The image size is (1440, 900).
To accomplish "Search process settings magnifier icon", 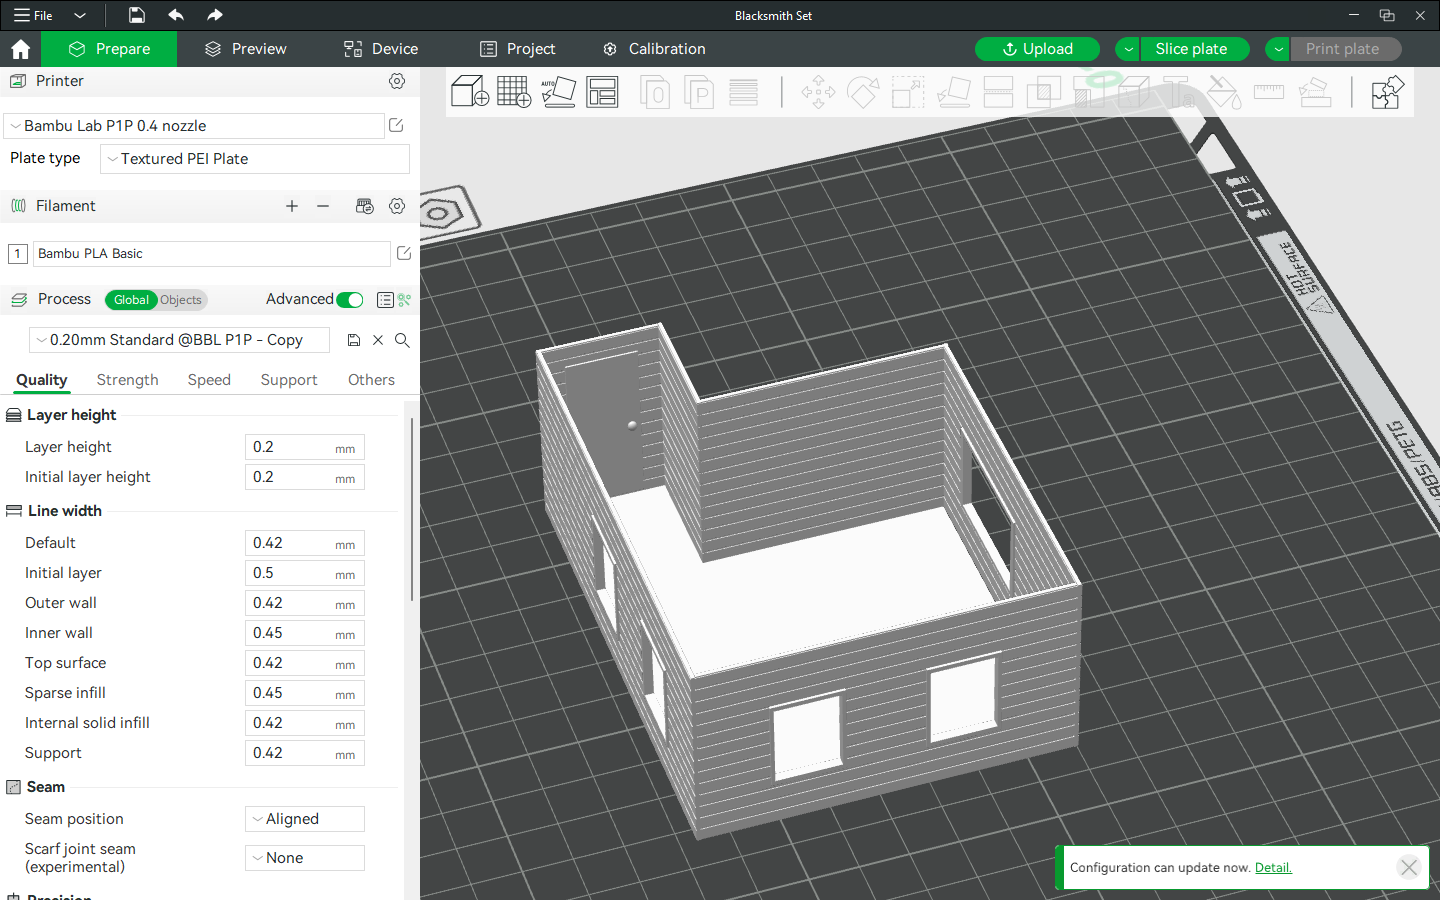I will [x=402, y=340].
